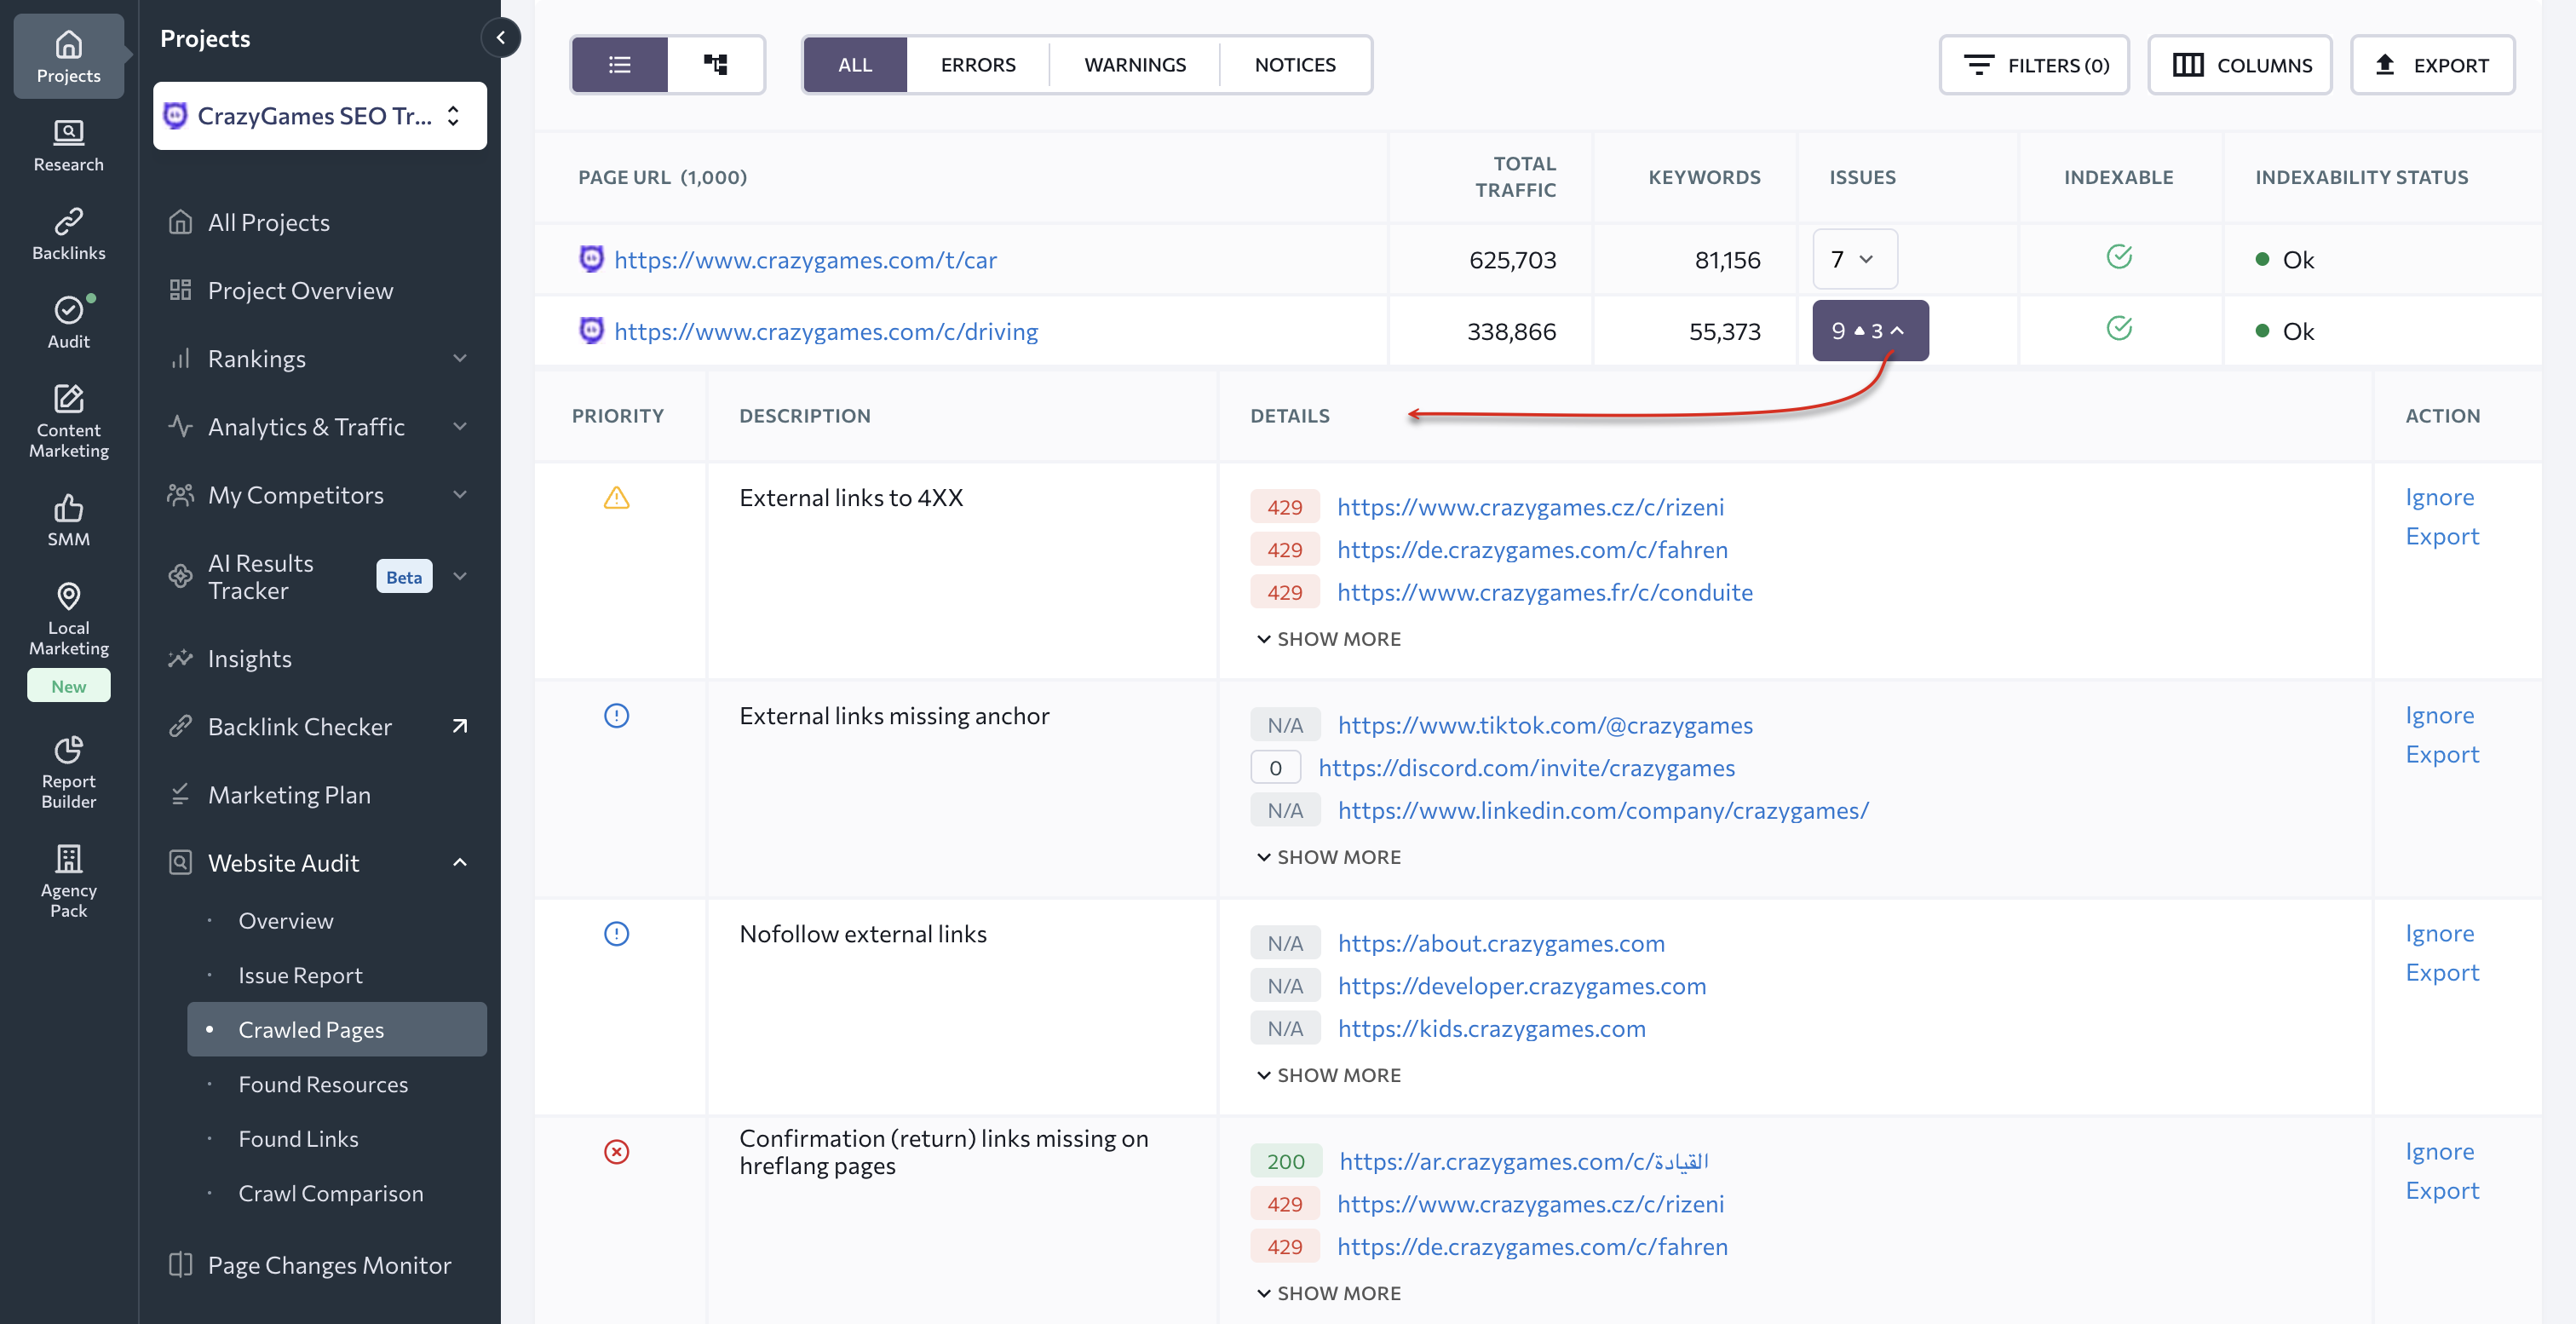Click the Insights sparkline icon
The width and height of the screenshot is (2576, 1324).
[180, 659]
